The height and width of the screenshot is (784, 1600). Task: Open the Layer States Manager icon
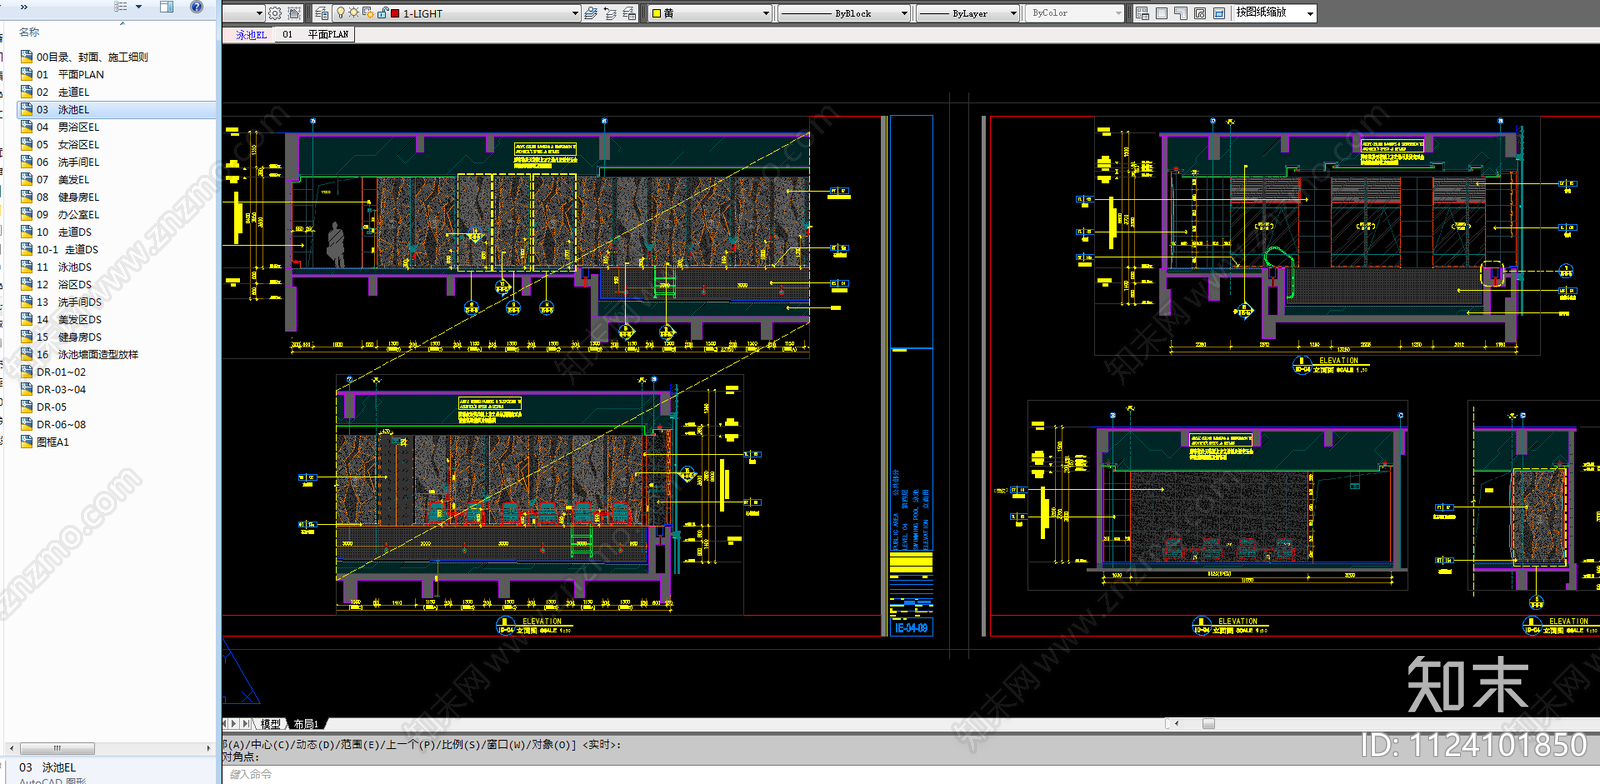click(629, 13)
